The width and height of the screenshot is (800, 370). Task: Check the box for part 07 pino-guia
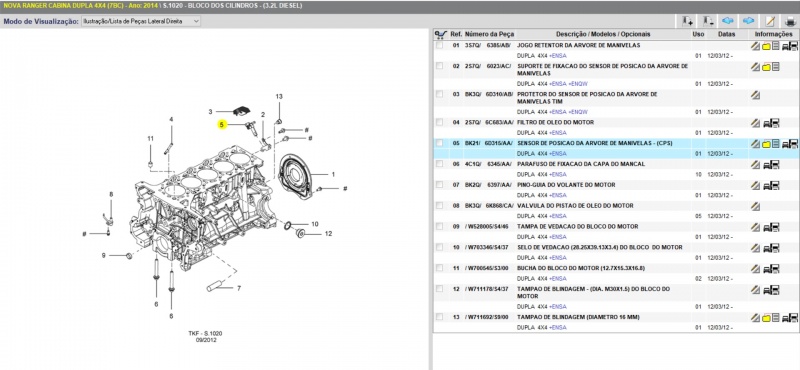(439, 185)
